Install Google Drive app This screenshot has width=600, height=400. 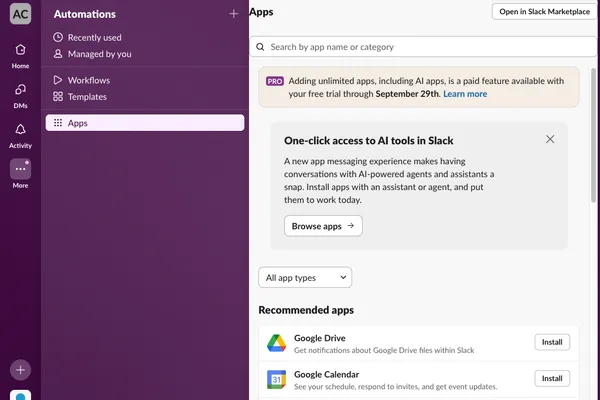pyautogui.click(x=552, y=342)
